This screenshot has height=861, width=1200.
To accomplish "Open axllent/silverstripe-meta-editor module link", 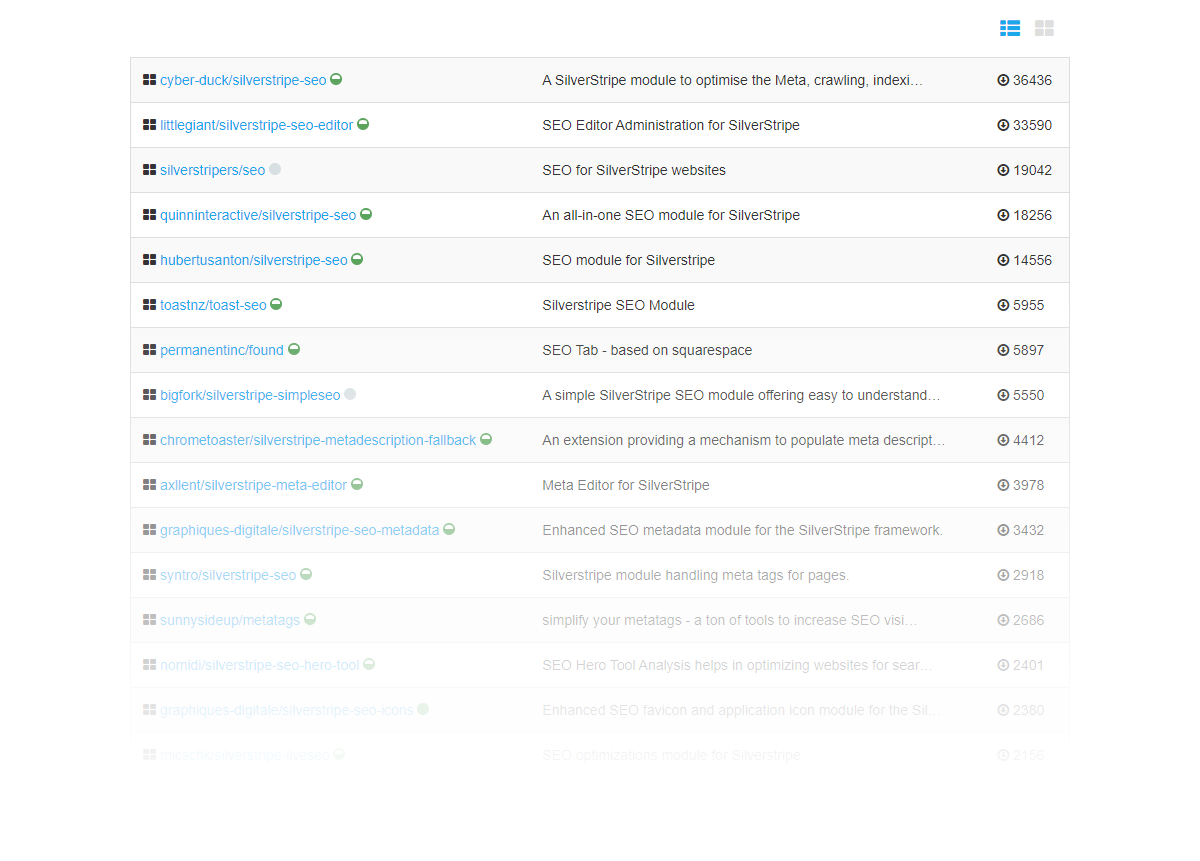I will (x=254, y=485).
